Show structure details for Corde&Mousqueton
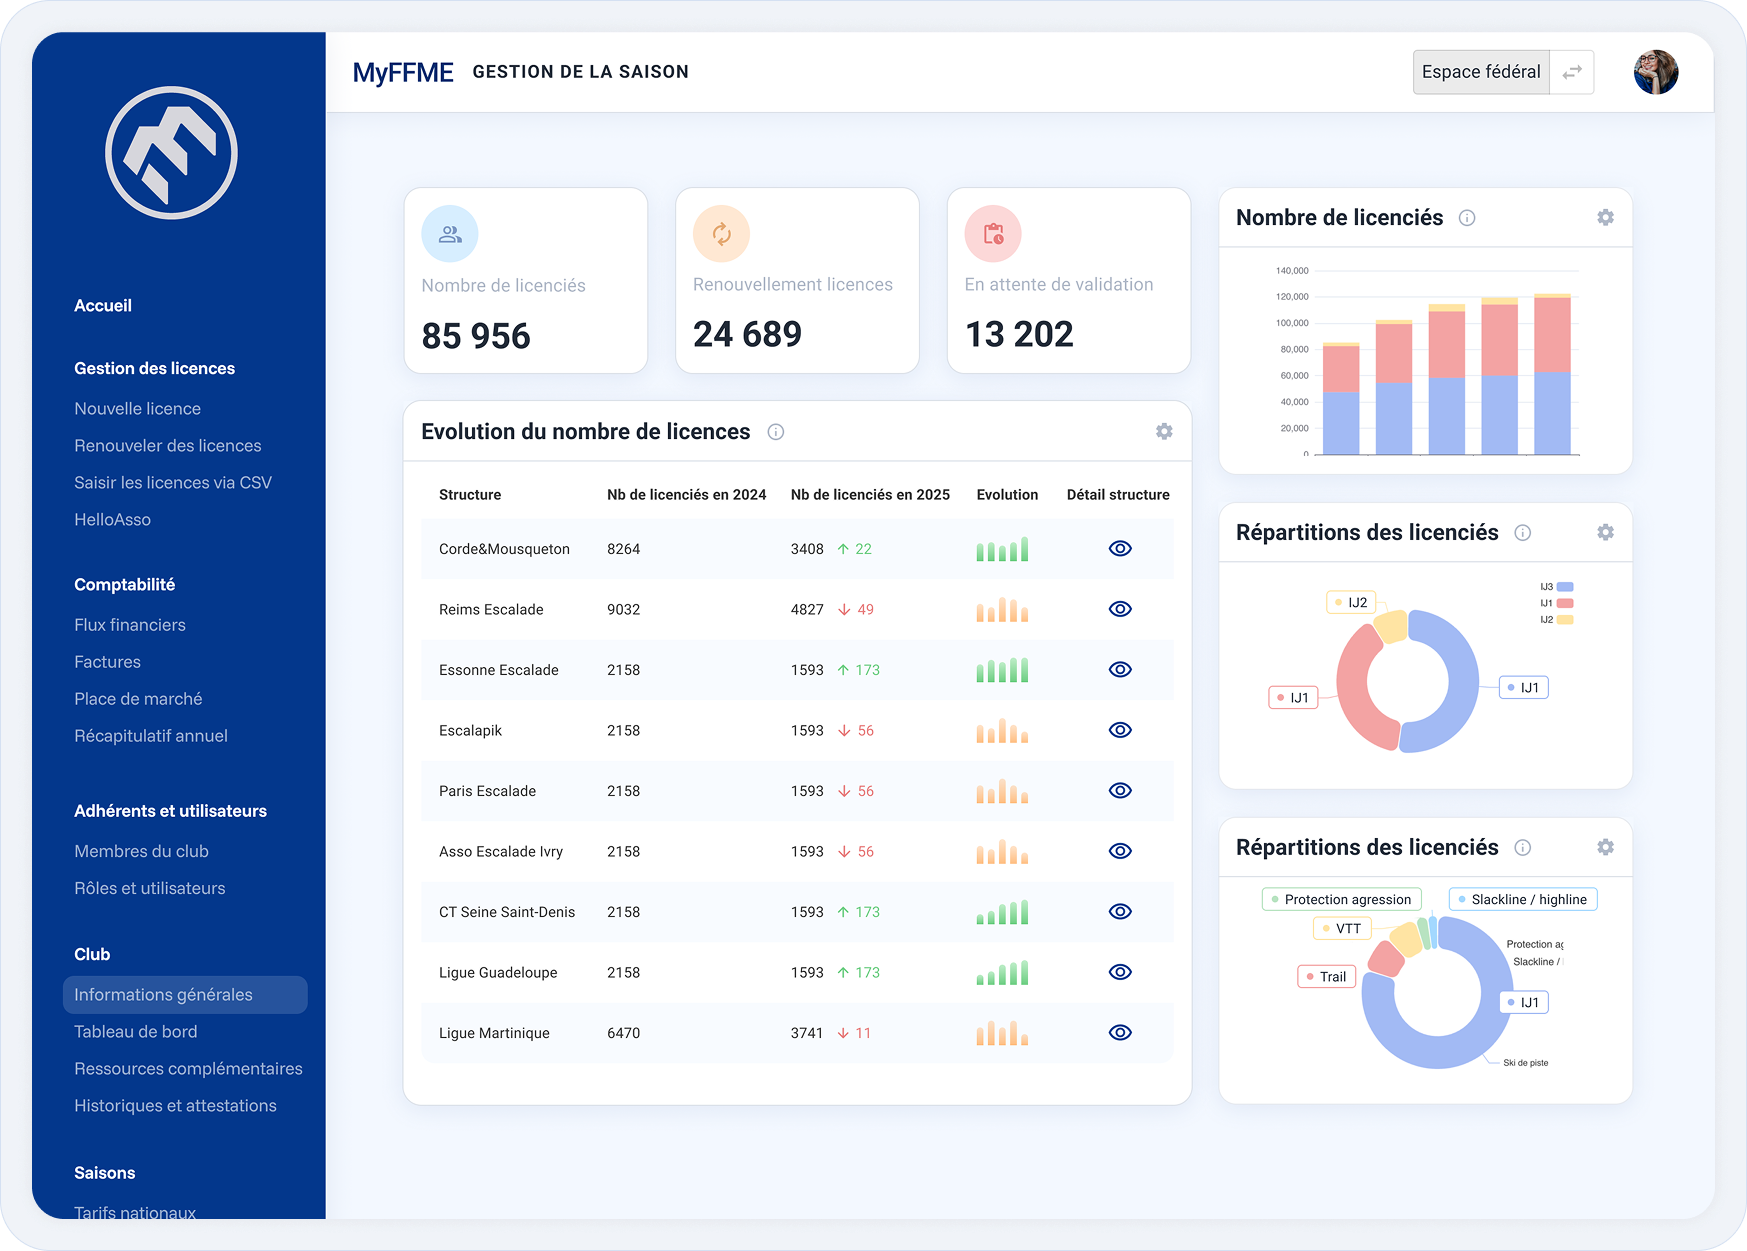The height and width of the screenshot is (1251, 1747). (x=1120, y=548)
